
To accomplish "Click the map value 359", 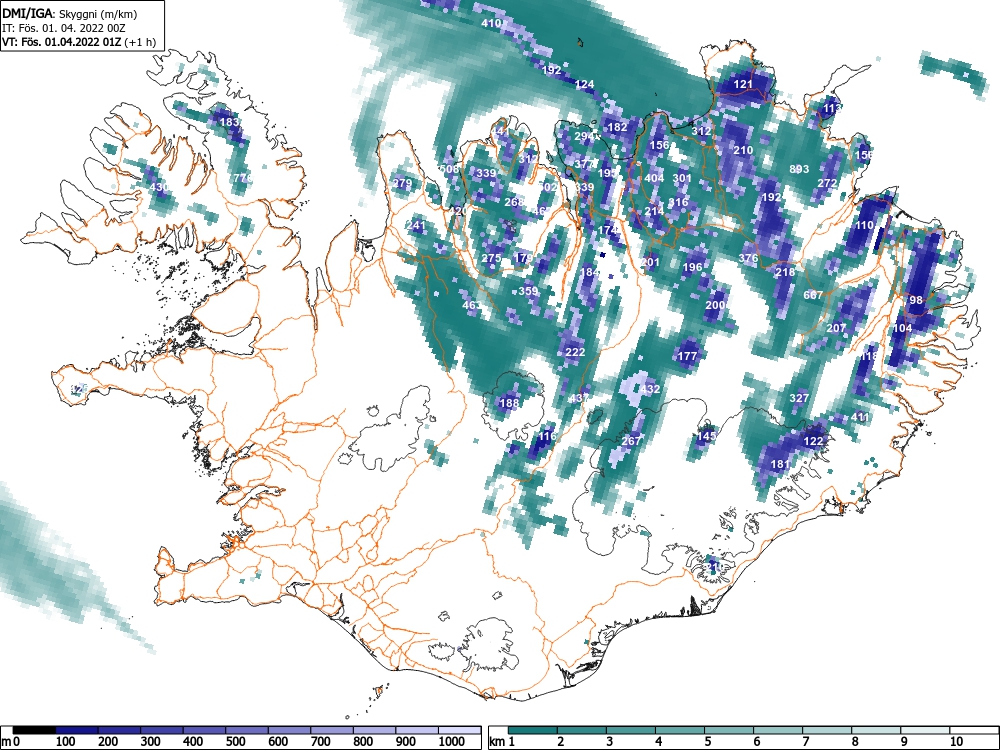I will pyautogui.click(x=528, y=291).
